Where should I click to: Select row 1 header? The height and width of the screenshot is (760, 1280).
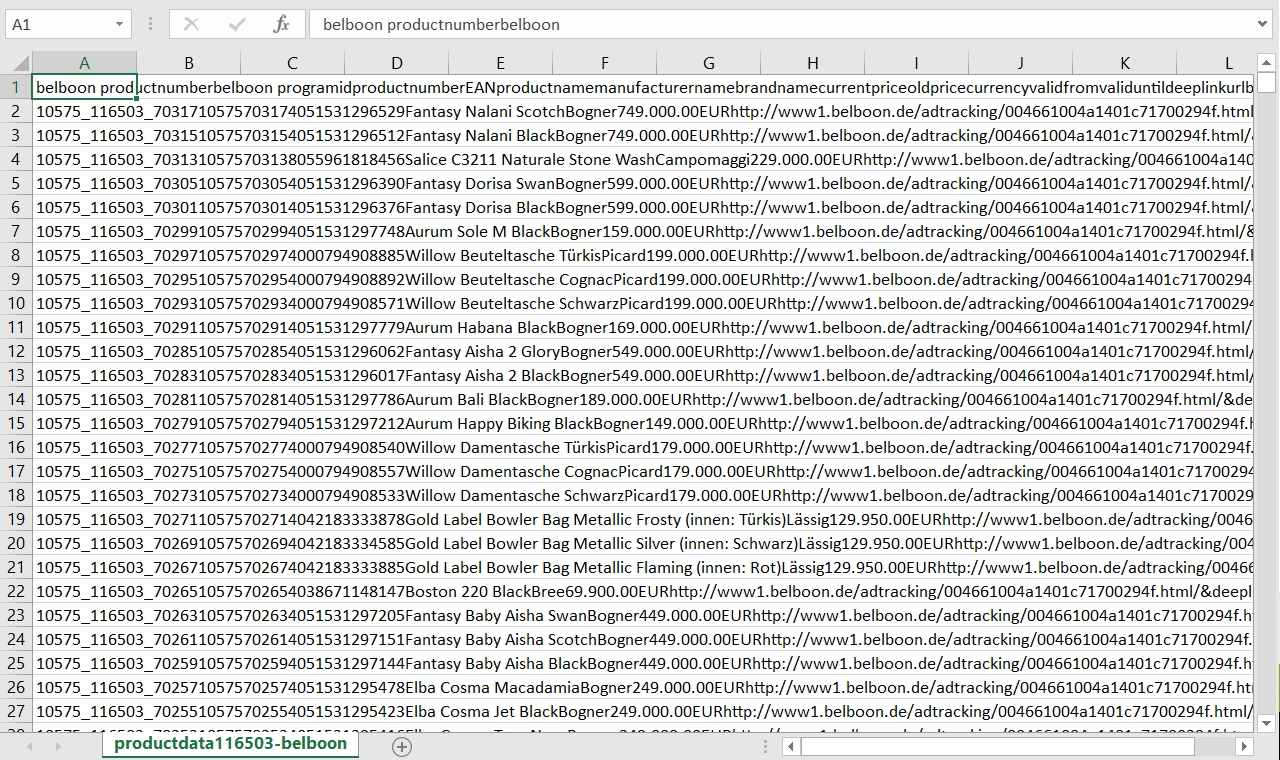coord(16,87)
